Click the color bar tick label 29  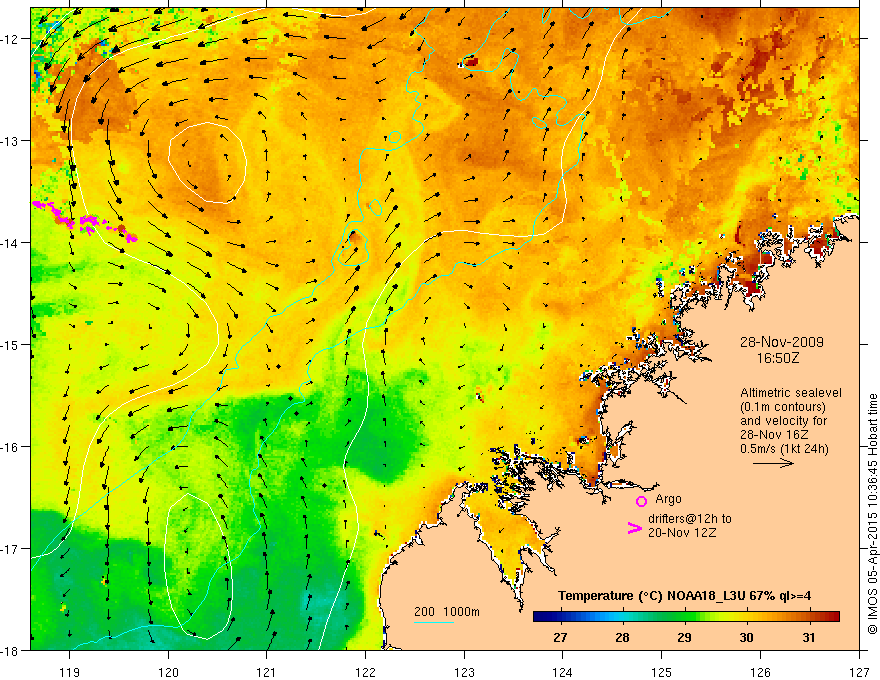point(684,637)
